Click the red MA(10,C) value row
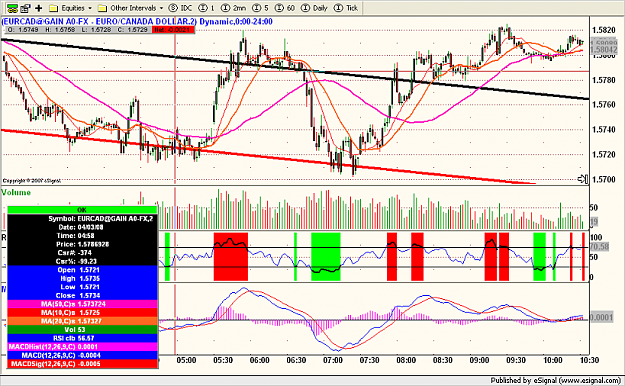 pos(82,313)
